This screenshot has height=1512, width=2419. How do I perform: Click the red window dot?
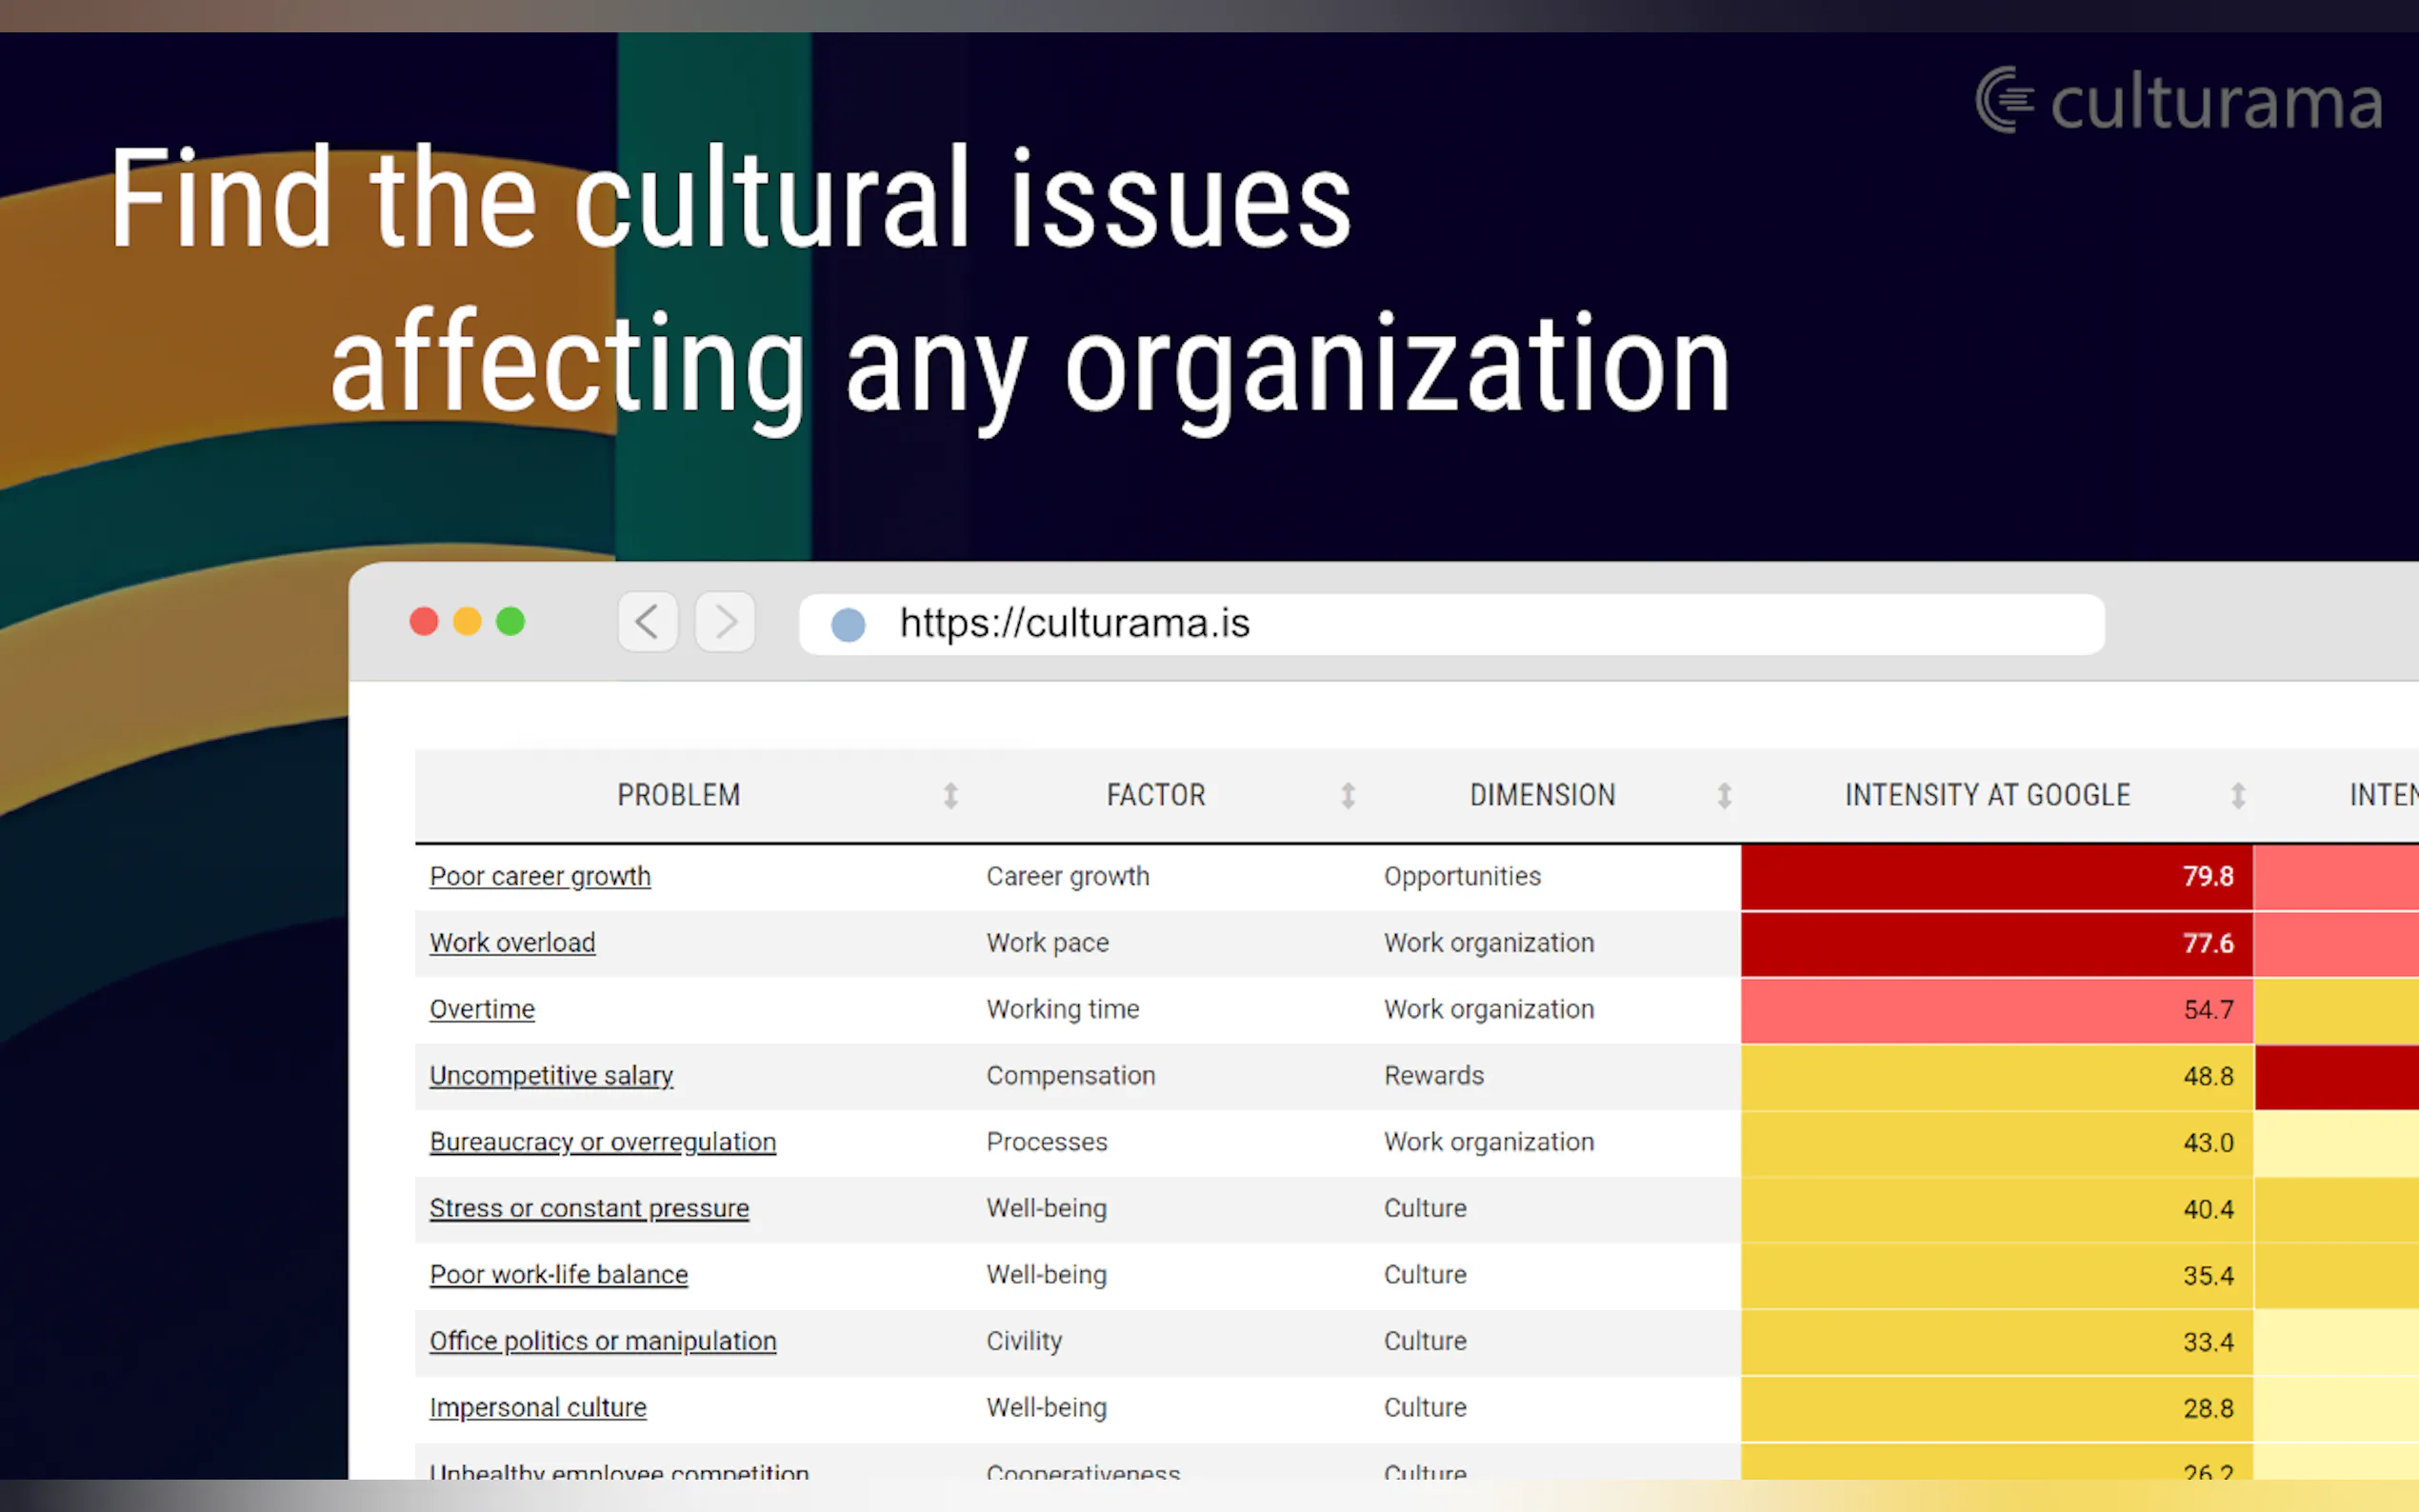(x=424, y=622)
